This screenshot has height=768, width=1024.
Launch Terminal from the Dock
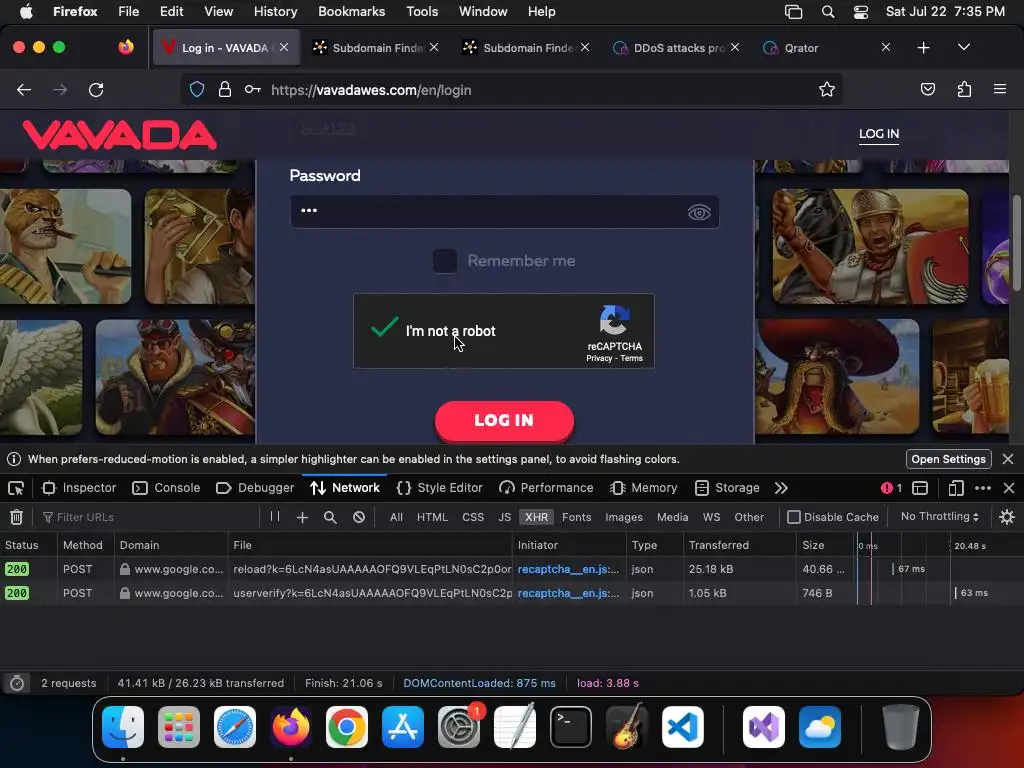click(571, 727)
